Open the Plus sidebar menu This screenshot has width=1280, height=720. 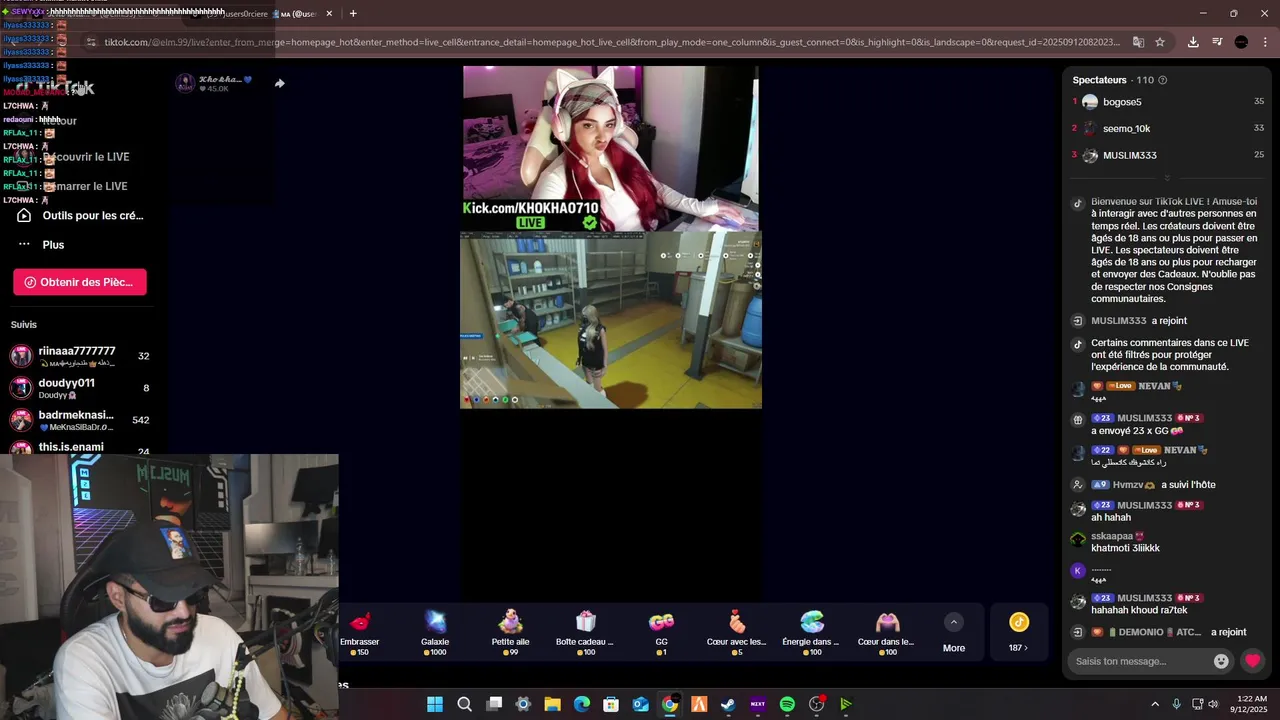[x=42, y=245]
